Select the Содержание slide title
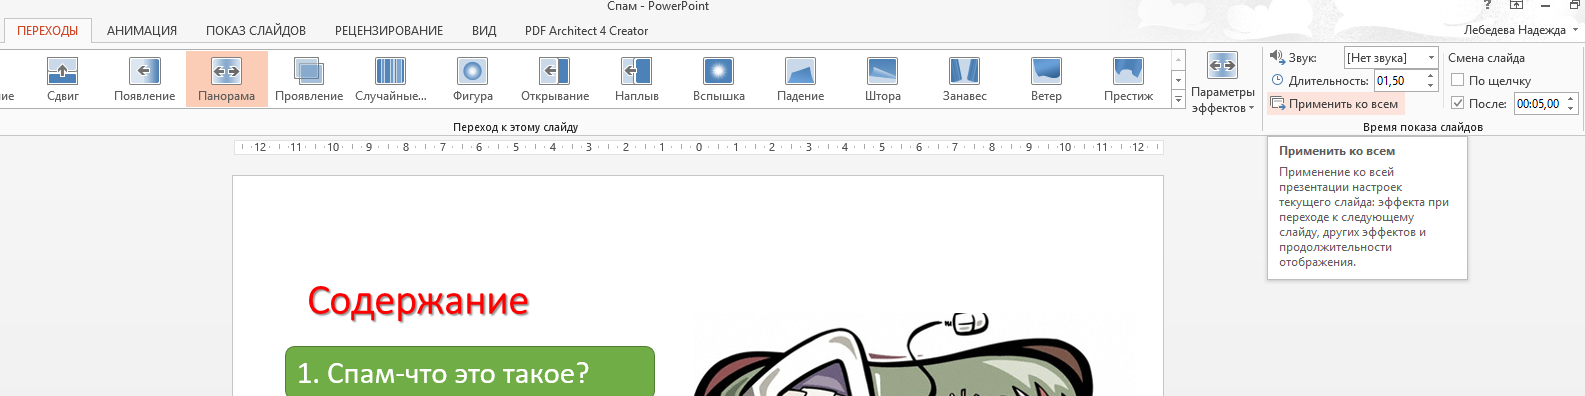1585x396 pixels. [418, 301]
